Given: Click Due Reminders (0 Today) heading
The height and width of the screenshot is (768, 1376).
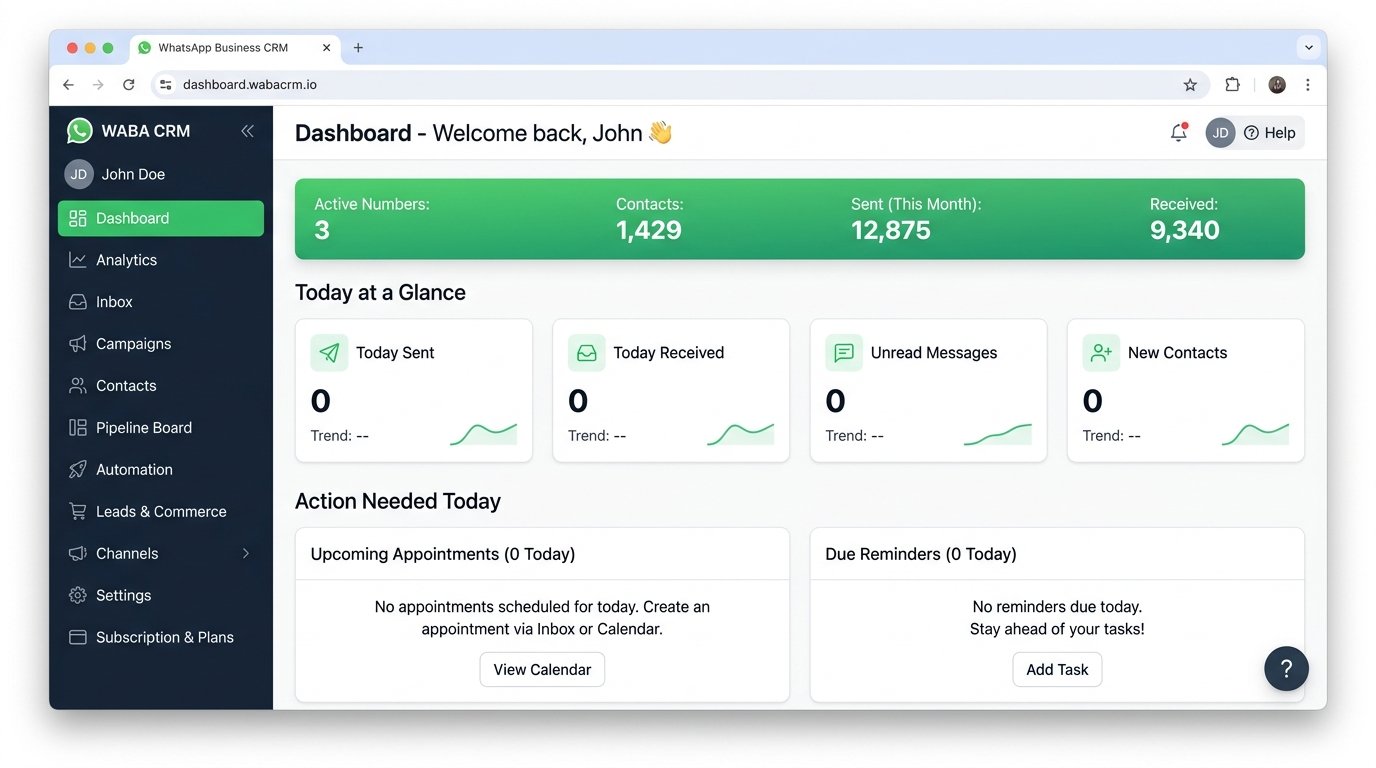Looking at the screenshot, I should [x=921, y=554].
